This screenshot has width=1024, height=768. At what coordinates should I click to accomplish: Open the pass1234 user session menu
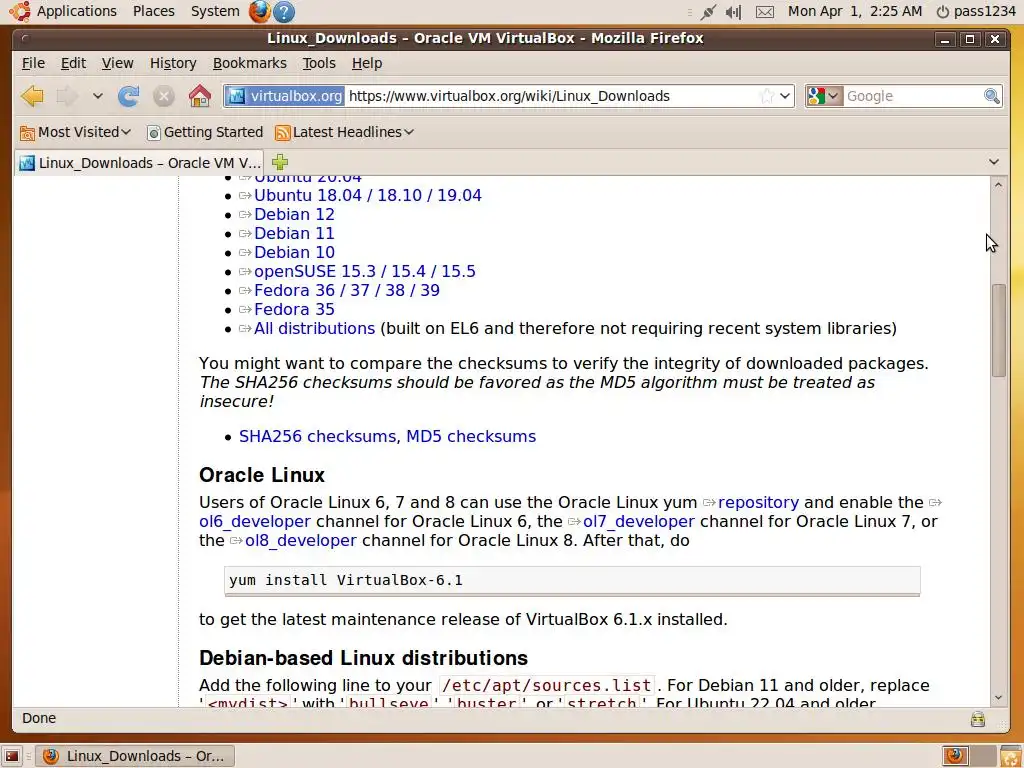(x=976, y=11)
